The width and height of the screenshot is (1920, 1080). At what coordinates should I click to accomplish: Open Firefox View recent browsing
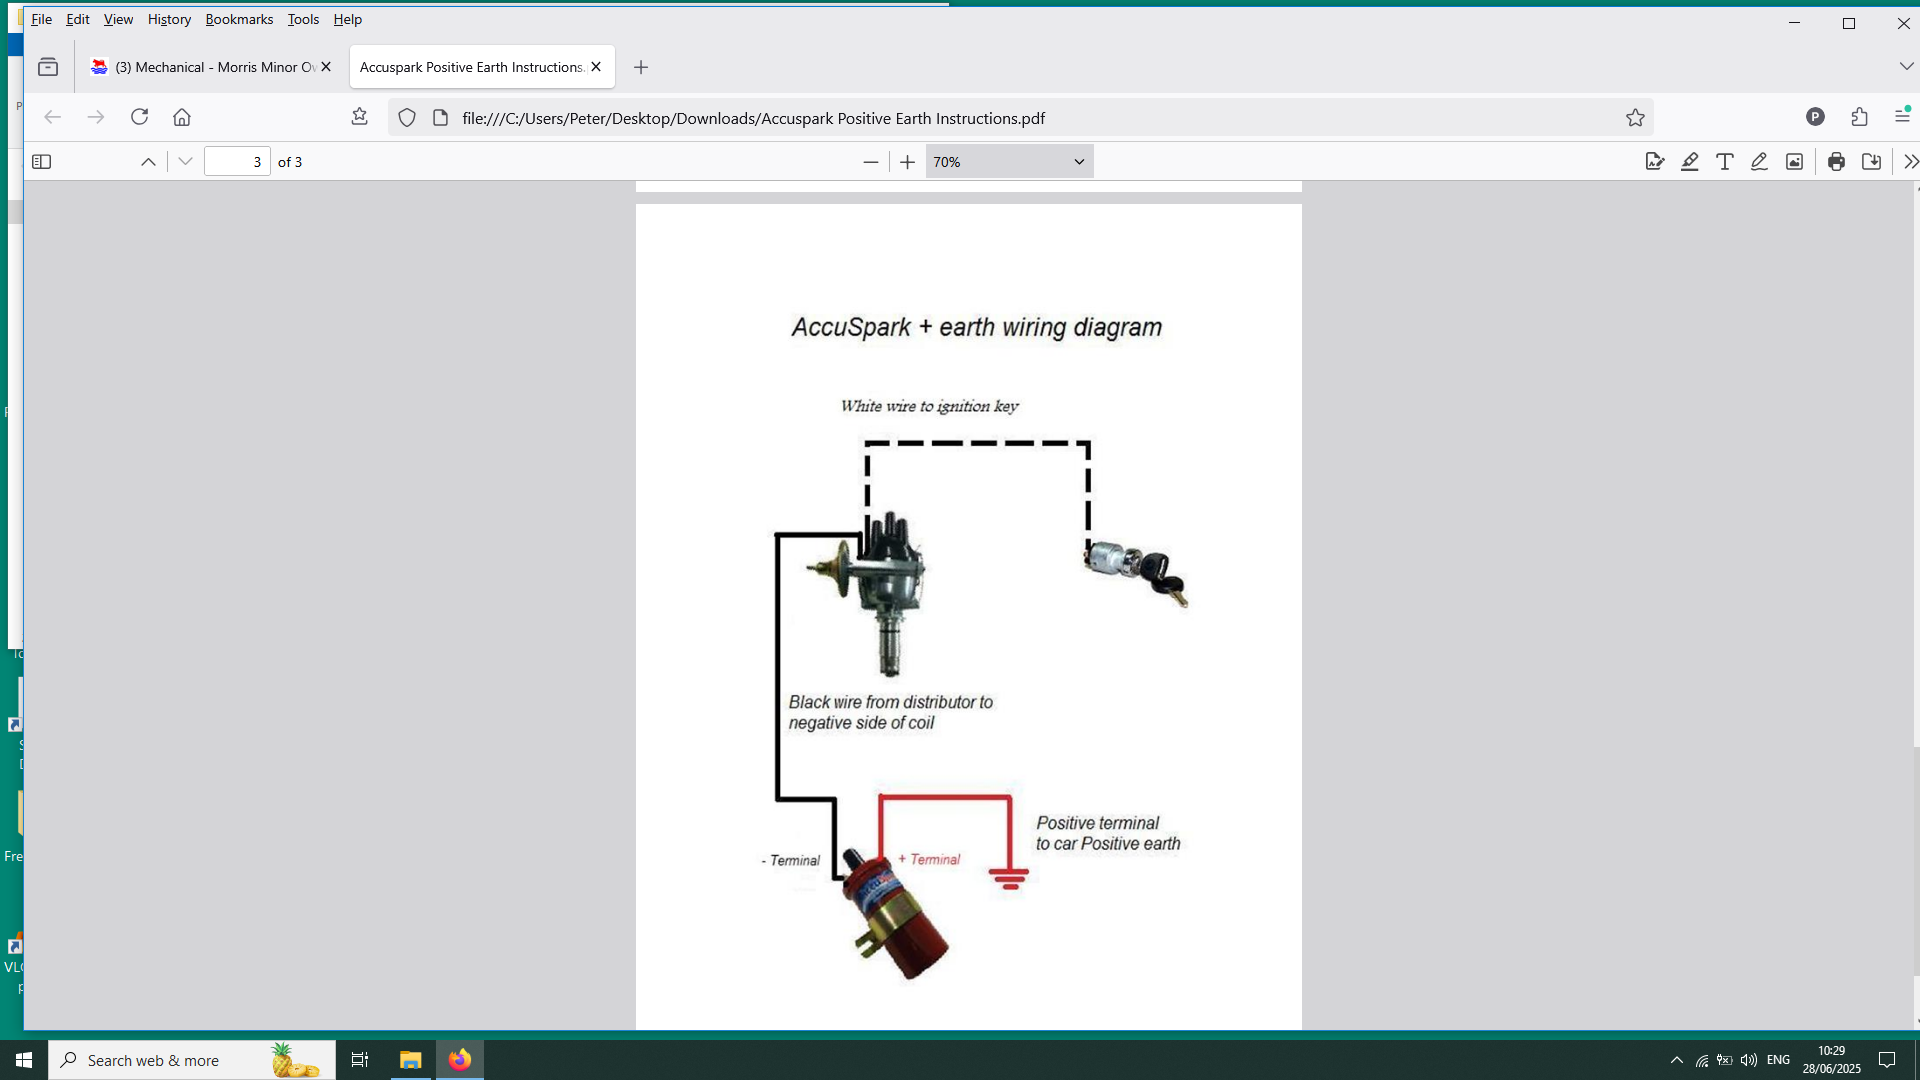pyautogui.click(x=48, y=67)
